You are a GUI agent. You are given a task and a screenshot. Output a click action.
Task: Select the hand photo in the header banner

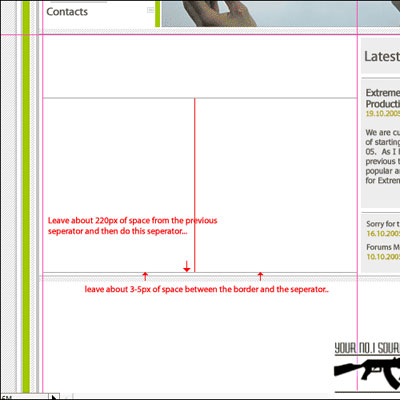(280, 13)
